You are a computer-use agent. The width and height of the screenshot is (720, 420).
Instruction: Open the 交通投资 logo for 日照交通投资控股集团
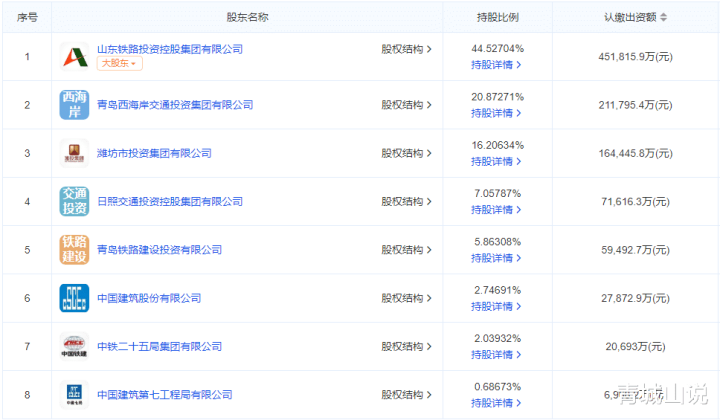pos(74,202)
